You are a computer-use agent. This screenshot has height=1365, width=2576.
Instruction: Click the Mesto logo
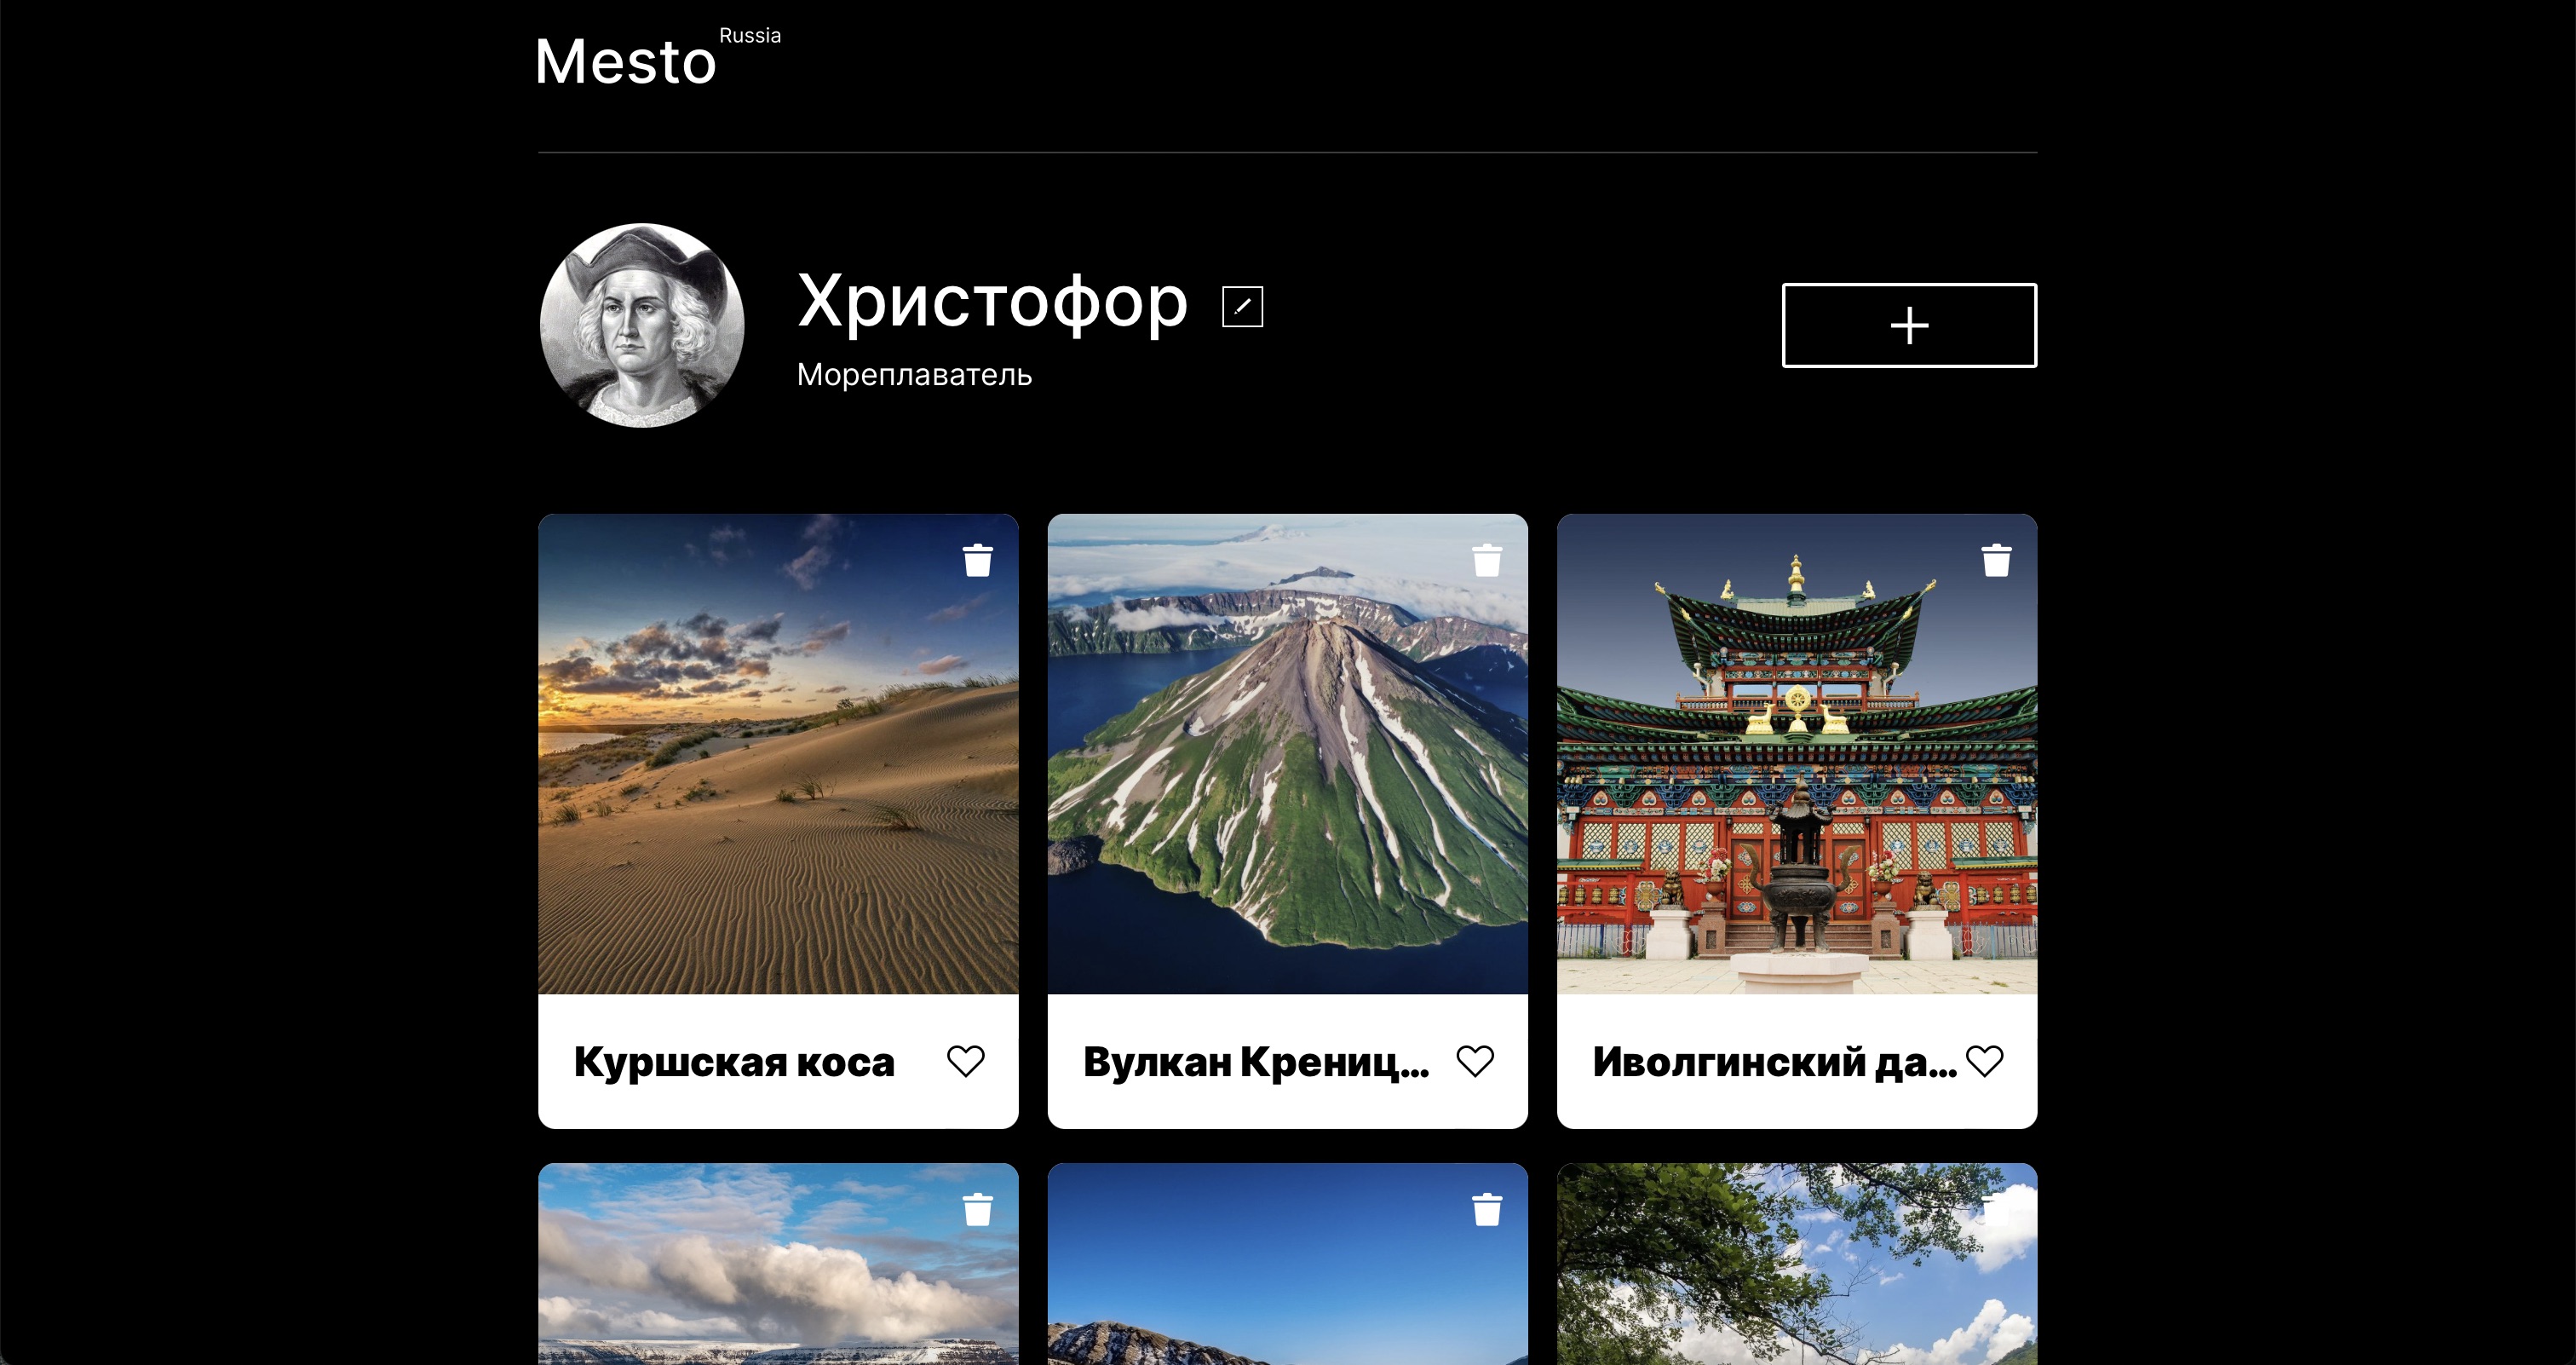625,62
